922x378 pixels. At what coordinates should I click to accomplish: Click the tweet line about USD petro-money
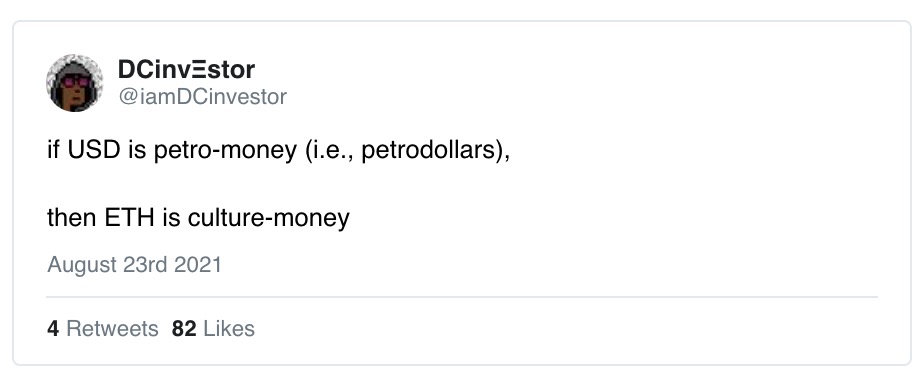point(278,151)
